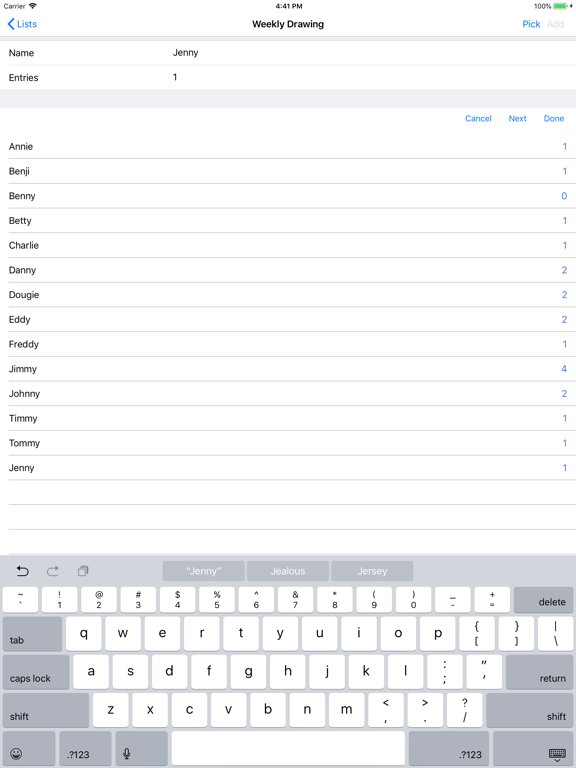Image resolution: width=576 pixels, height=768 pixels.
Task: Choose the Jersey autocomplete suggestion
Action: pos(372,571)
